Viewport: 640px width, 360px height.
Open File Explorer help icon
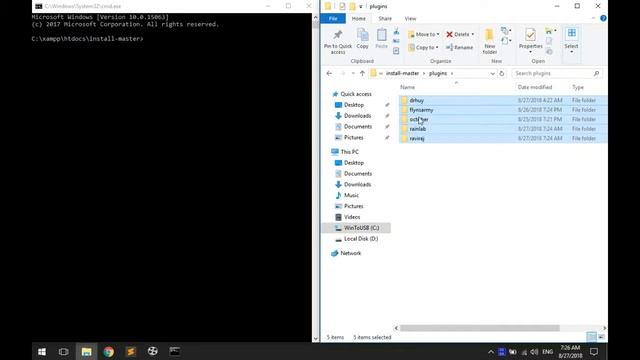pyautogui.click(x=603, y=18)
